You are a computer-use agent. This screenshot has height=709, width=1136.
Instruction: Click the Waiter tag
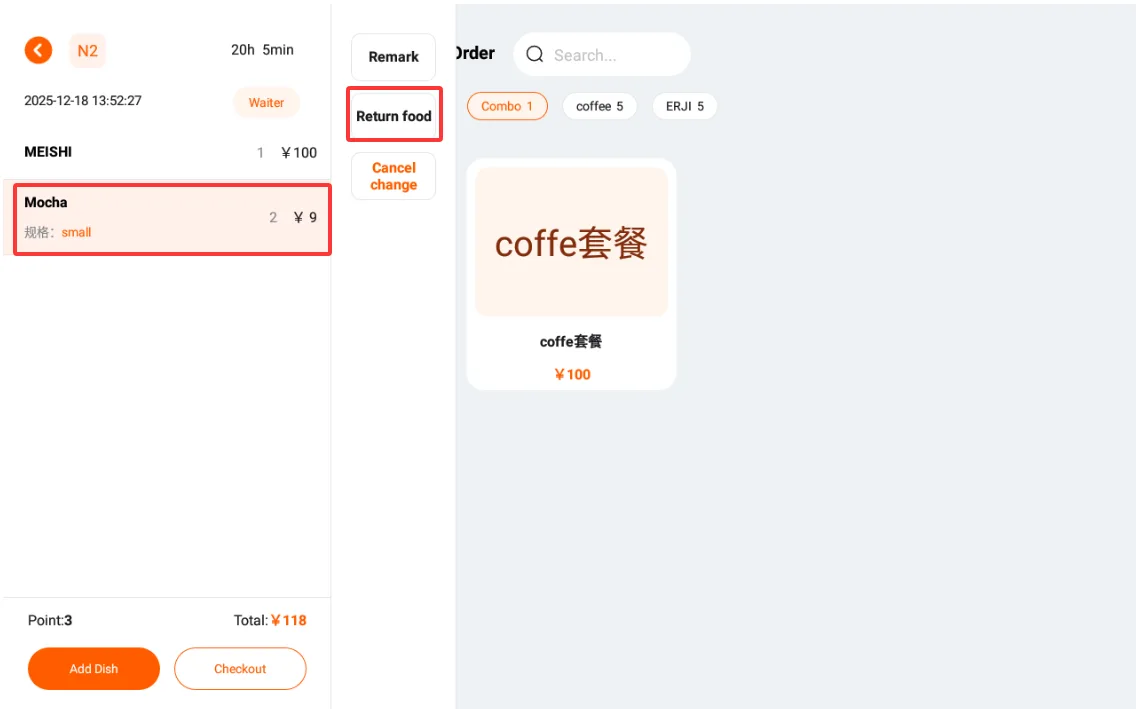pos(266,103)
